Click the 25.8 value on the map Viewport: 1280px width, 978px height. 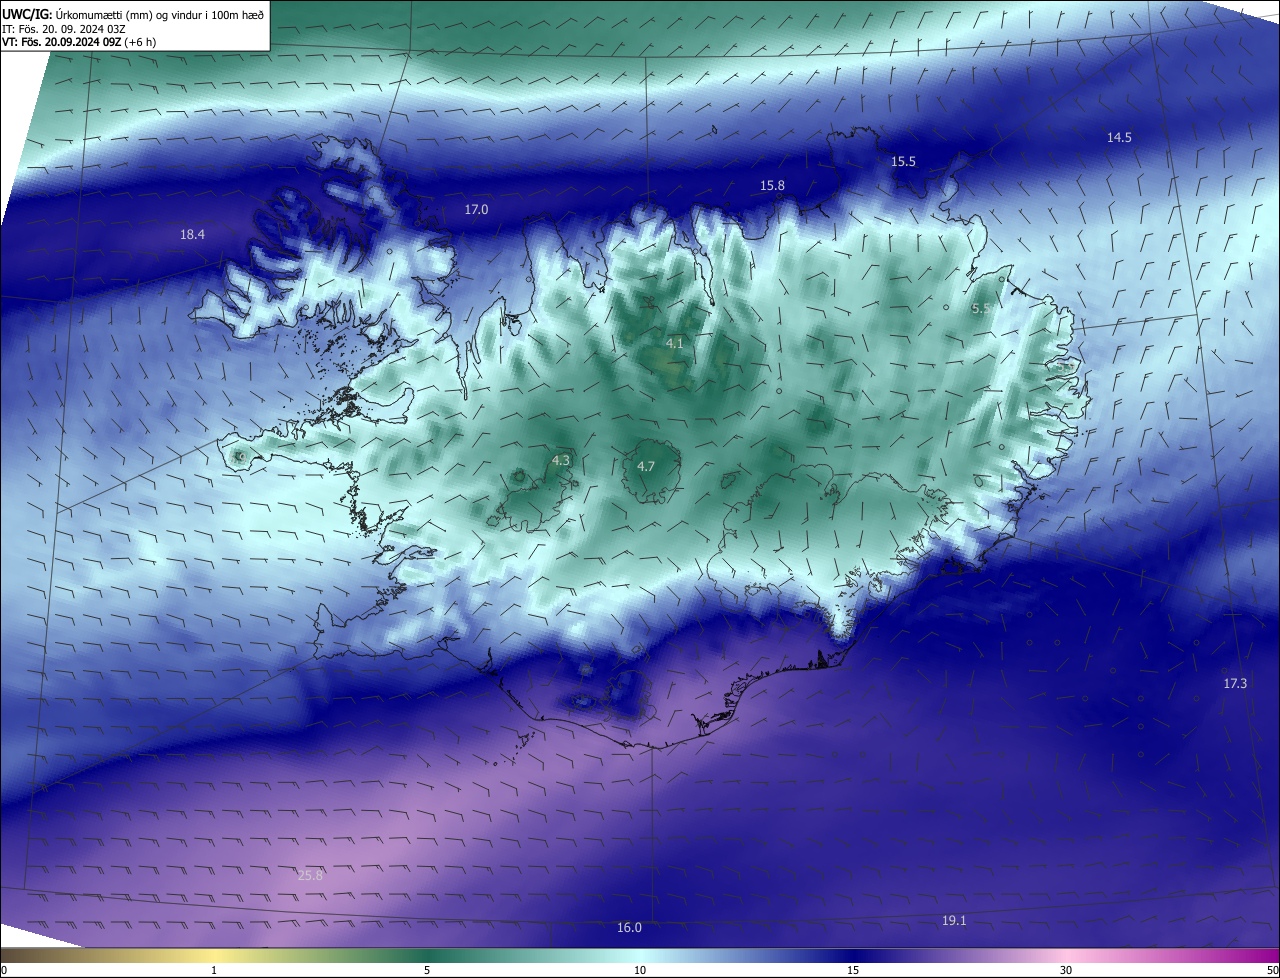[x=310, y=876]
